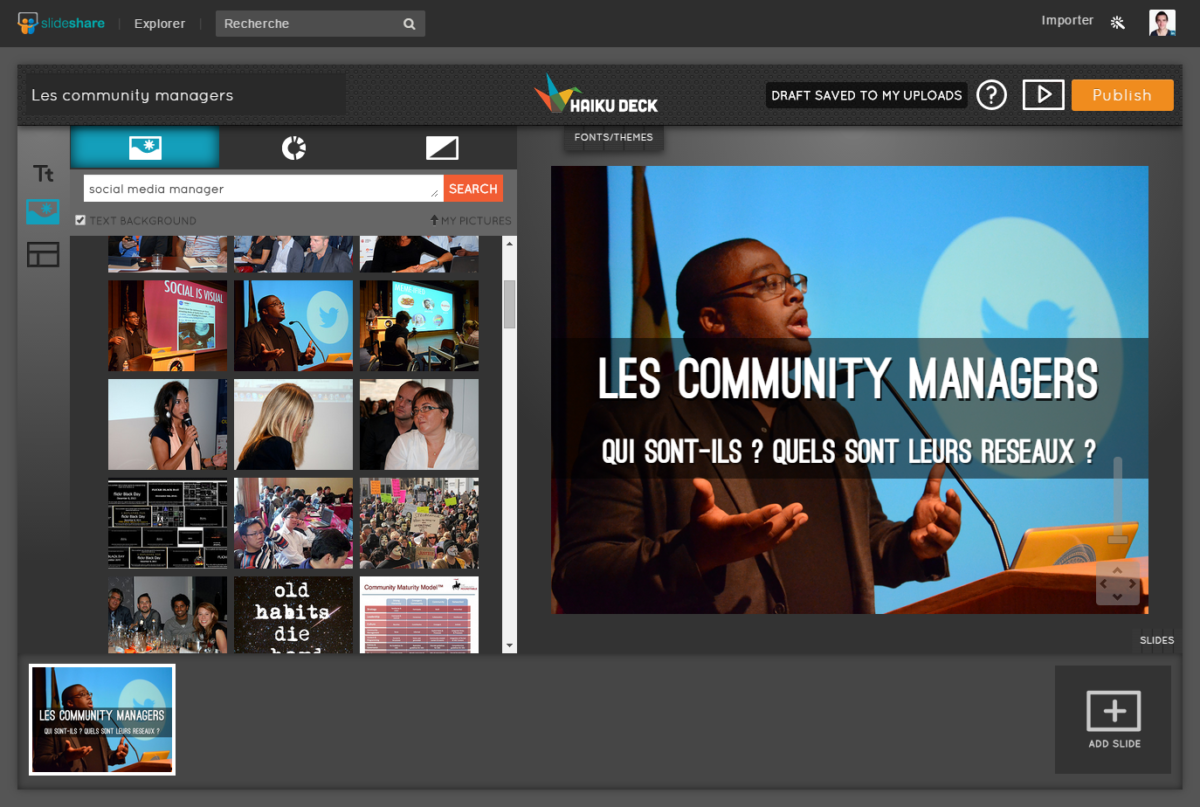
Task: Switch to the chart background tab
Action: [293, 148]
